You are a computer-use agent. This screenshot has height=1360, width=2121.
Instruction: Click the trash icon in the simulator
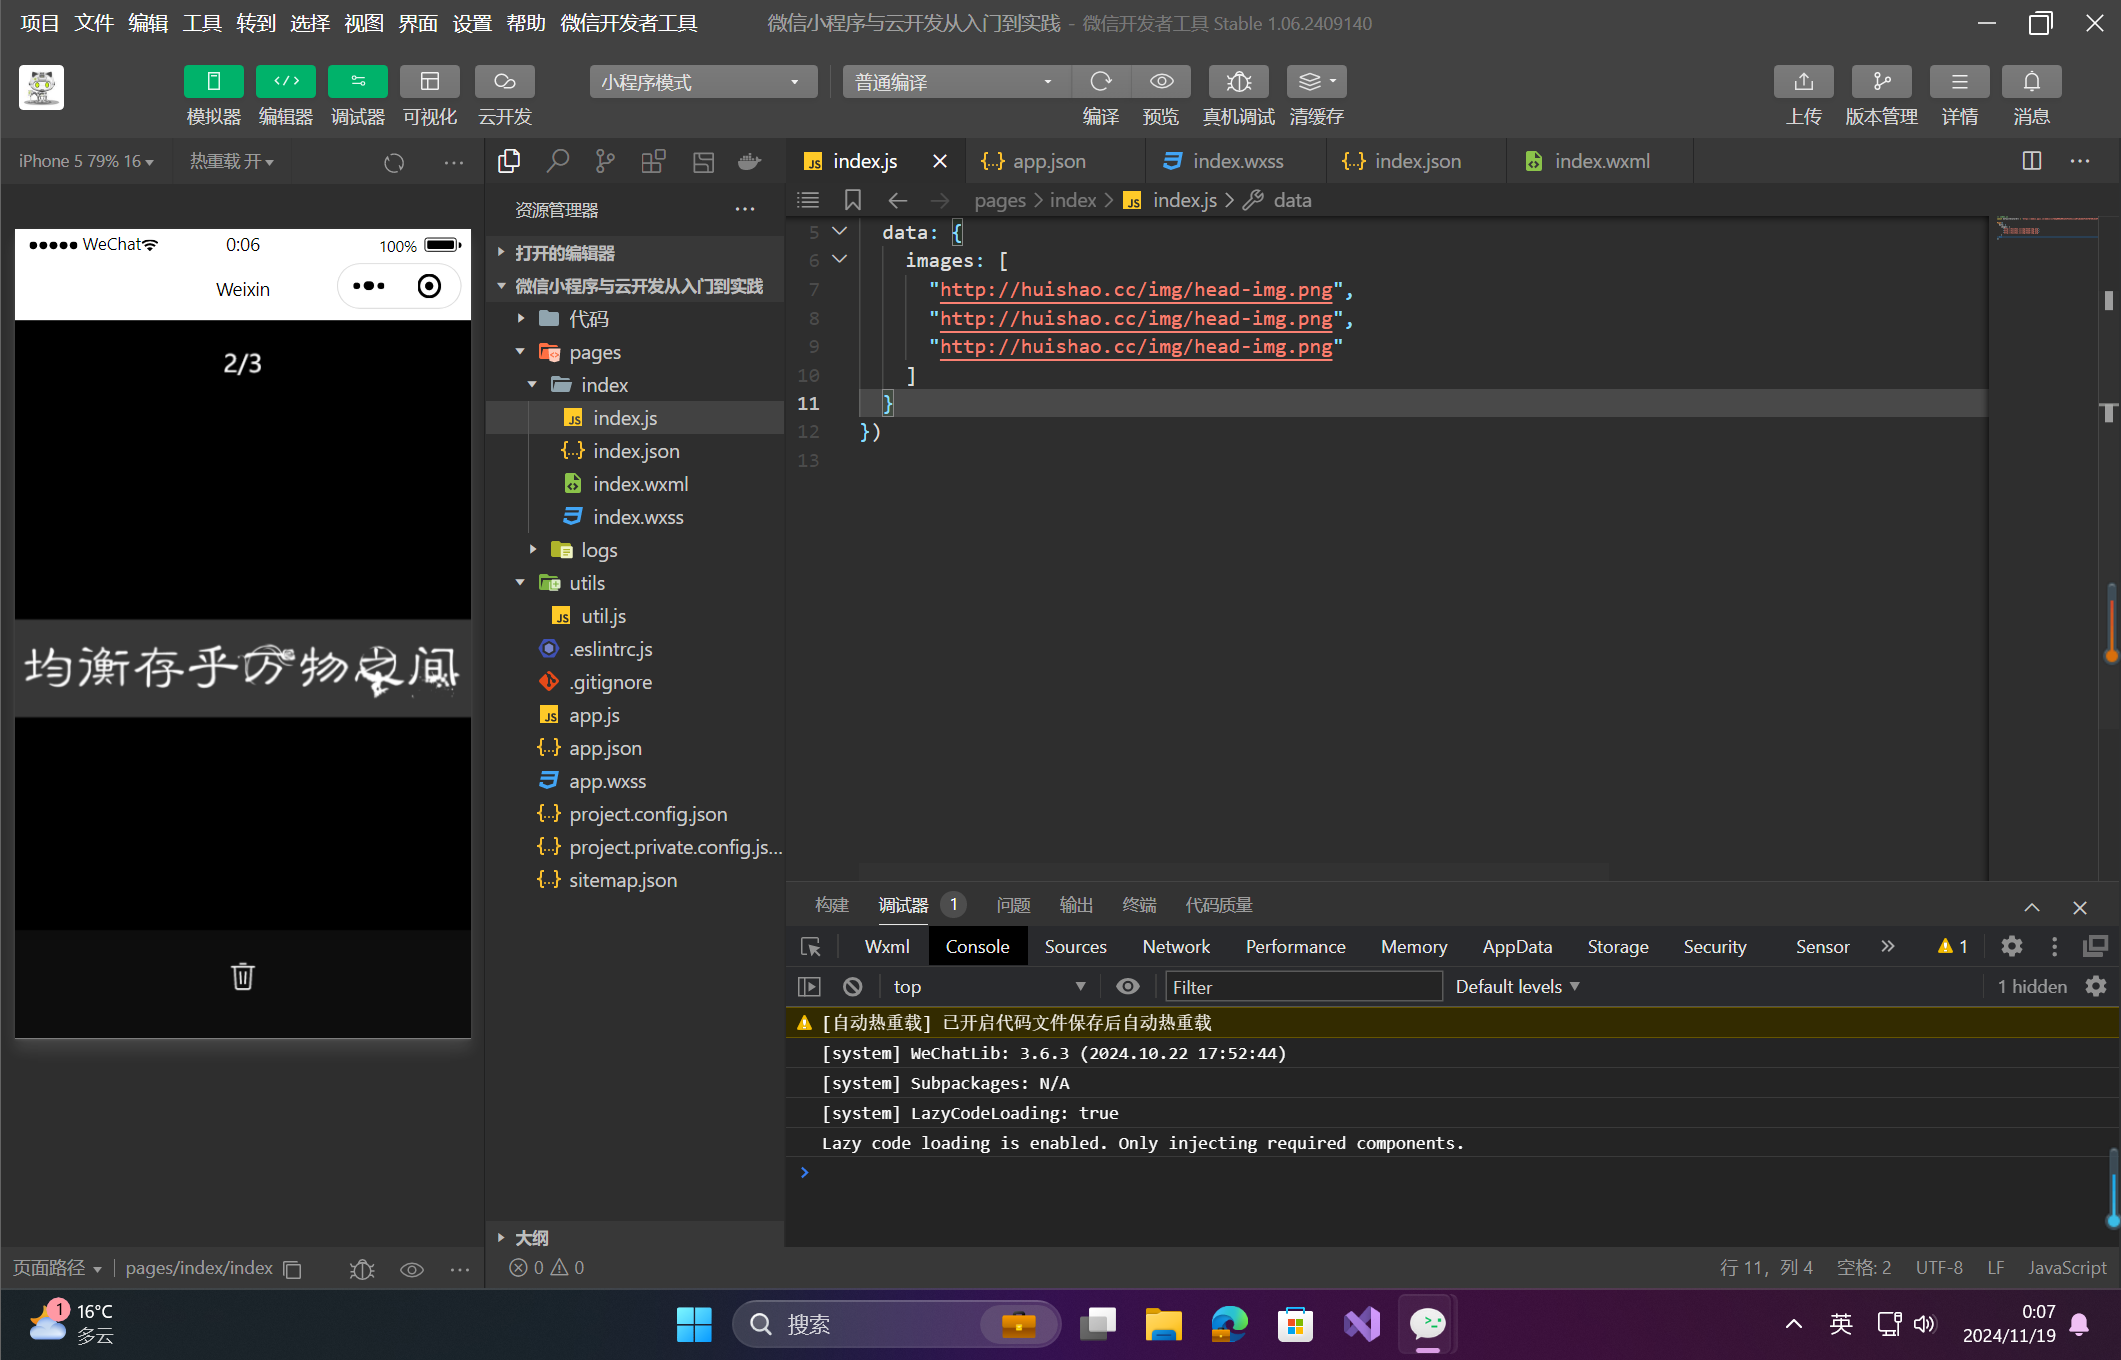[243, 976]
